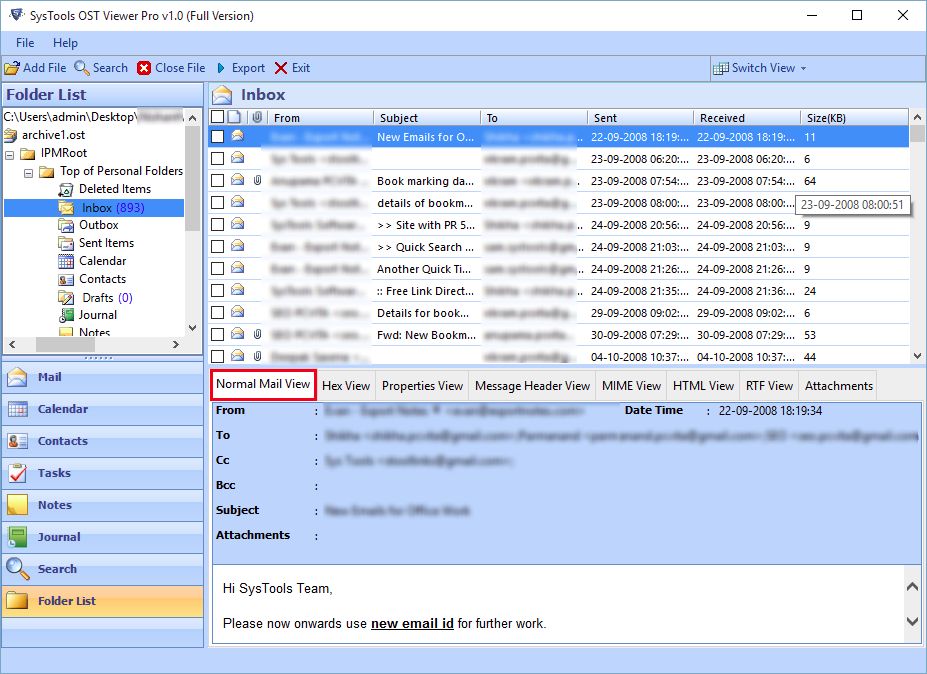Check the details of bookm... row checkbox
This screenshot has width=927, height=674.
click(x=218, y=202)
